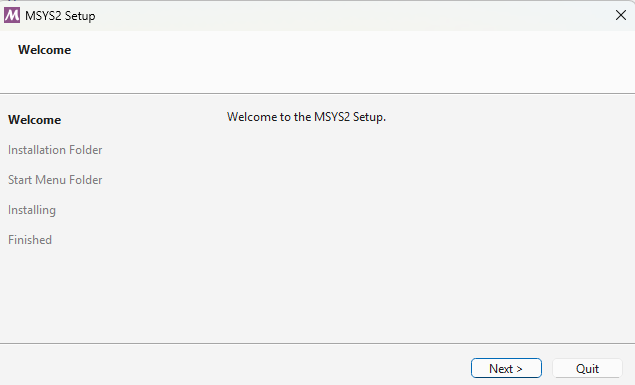Select the bold Welcome step in sidebar
This screenshot has width=635, height=385.
pos(35,120)
